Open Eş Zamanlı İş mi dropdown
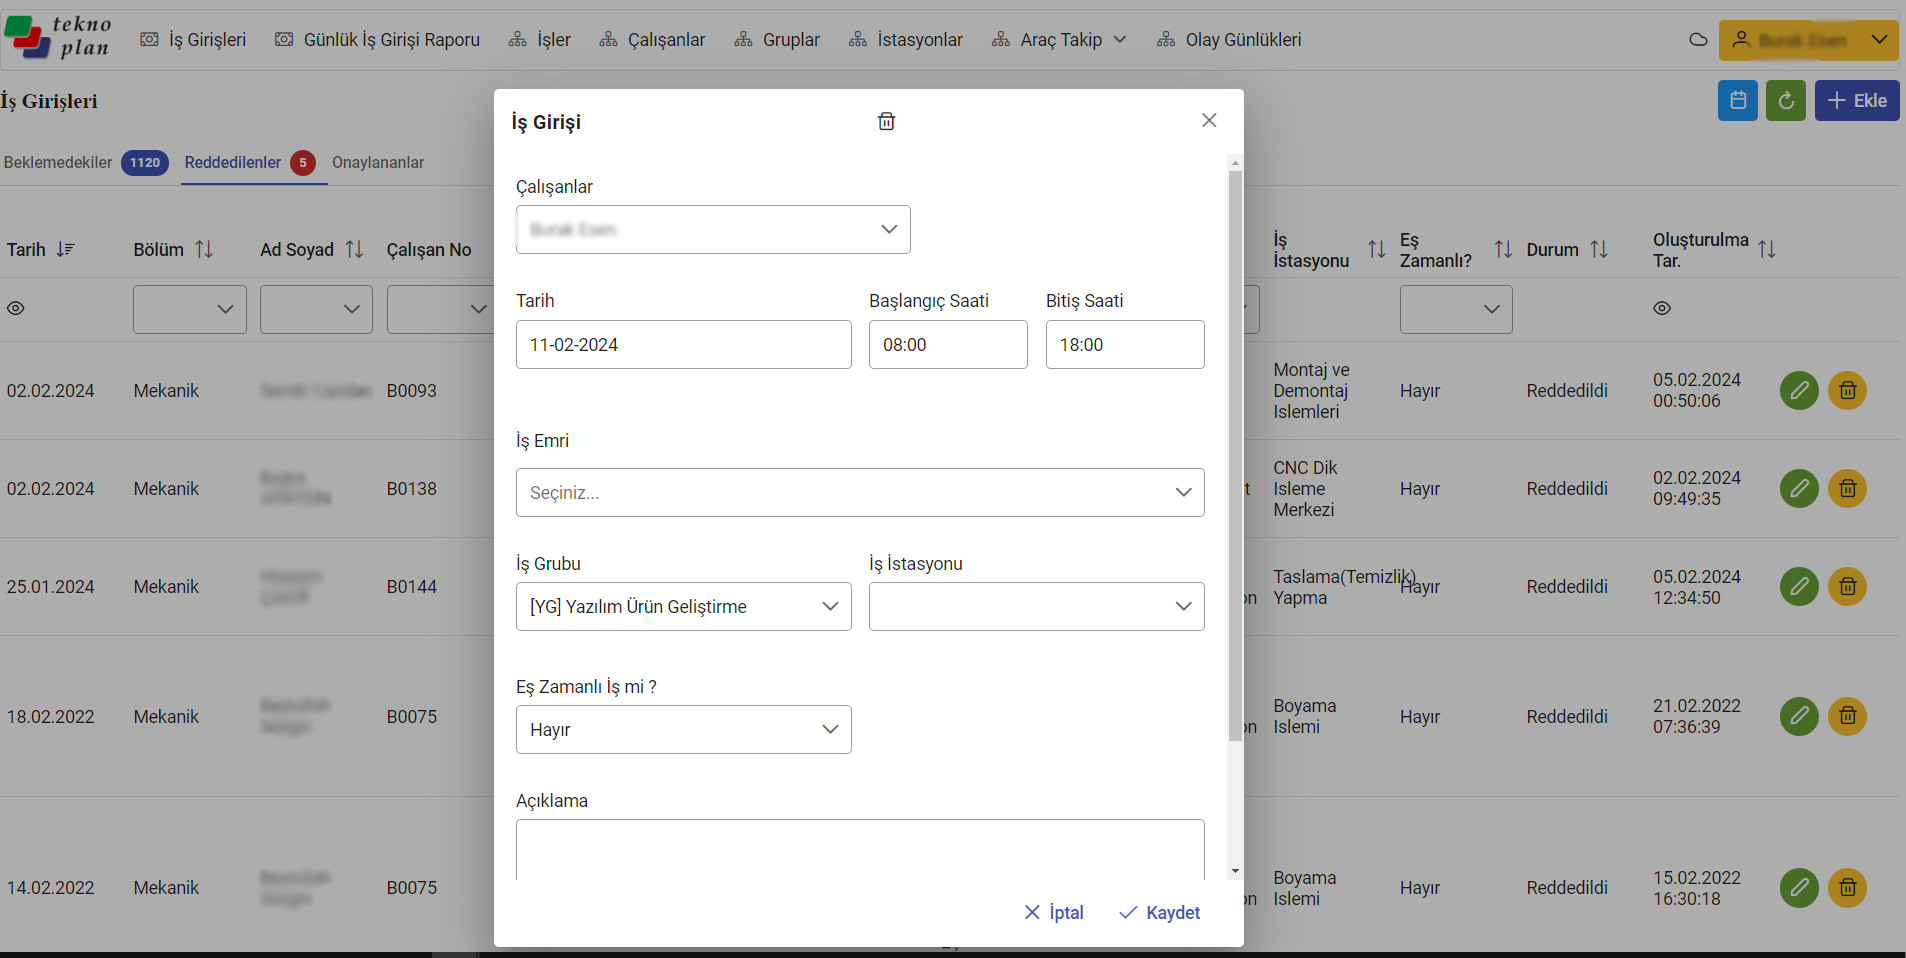 (683, 730)
